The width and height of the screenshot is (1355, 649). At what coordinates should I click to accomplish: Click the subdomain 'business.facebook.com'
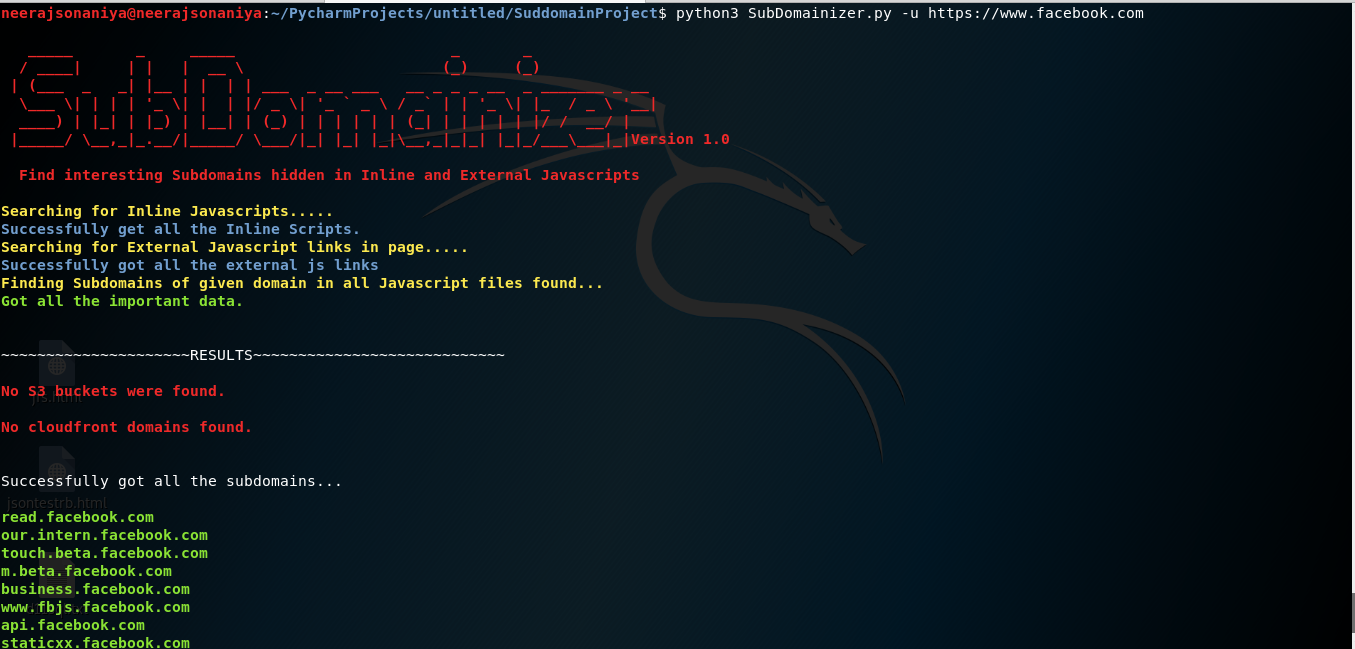95,589
